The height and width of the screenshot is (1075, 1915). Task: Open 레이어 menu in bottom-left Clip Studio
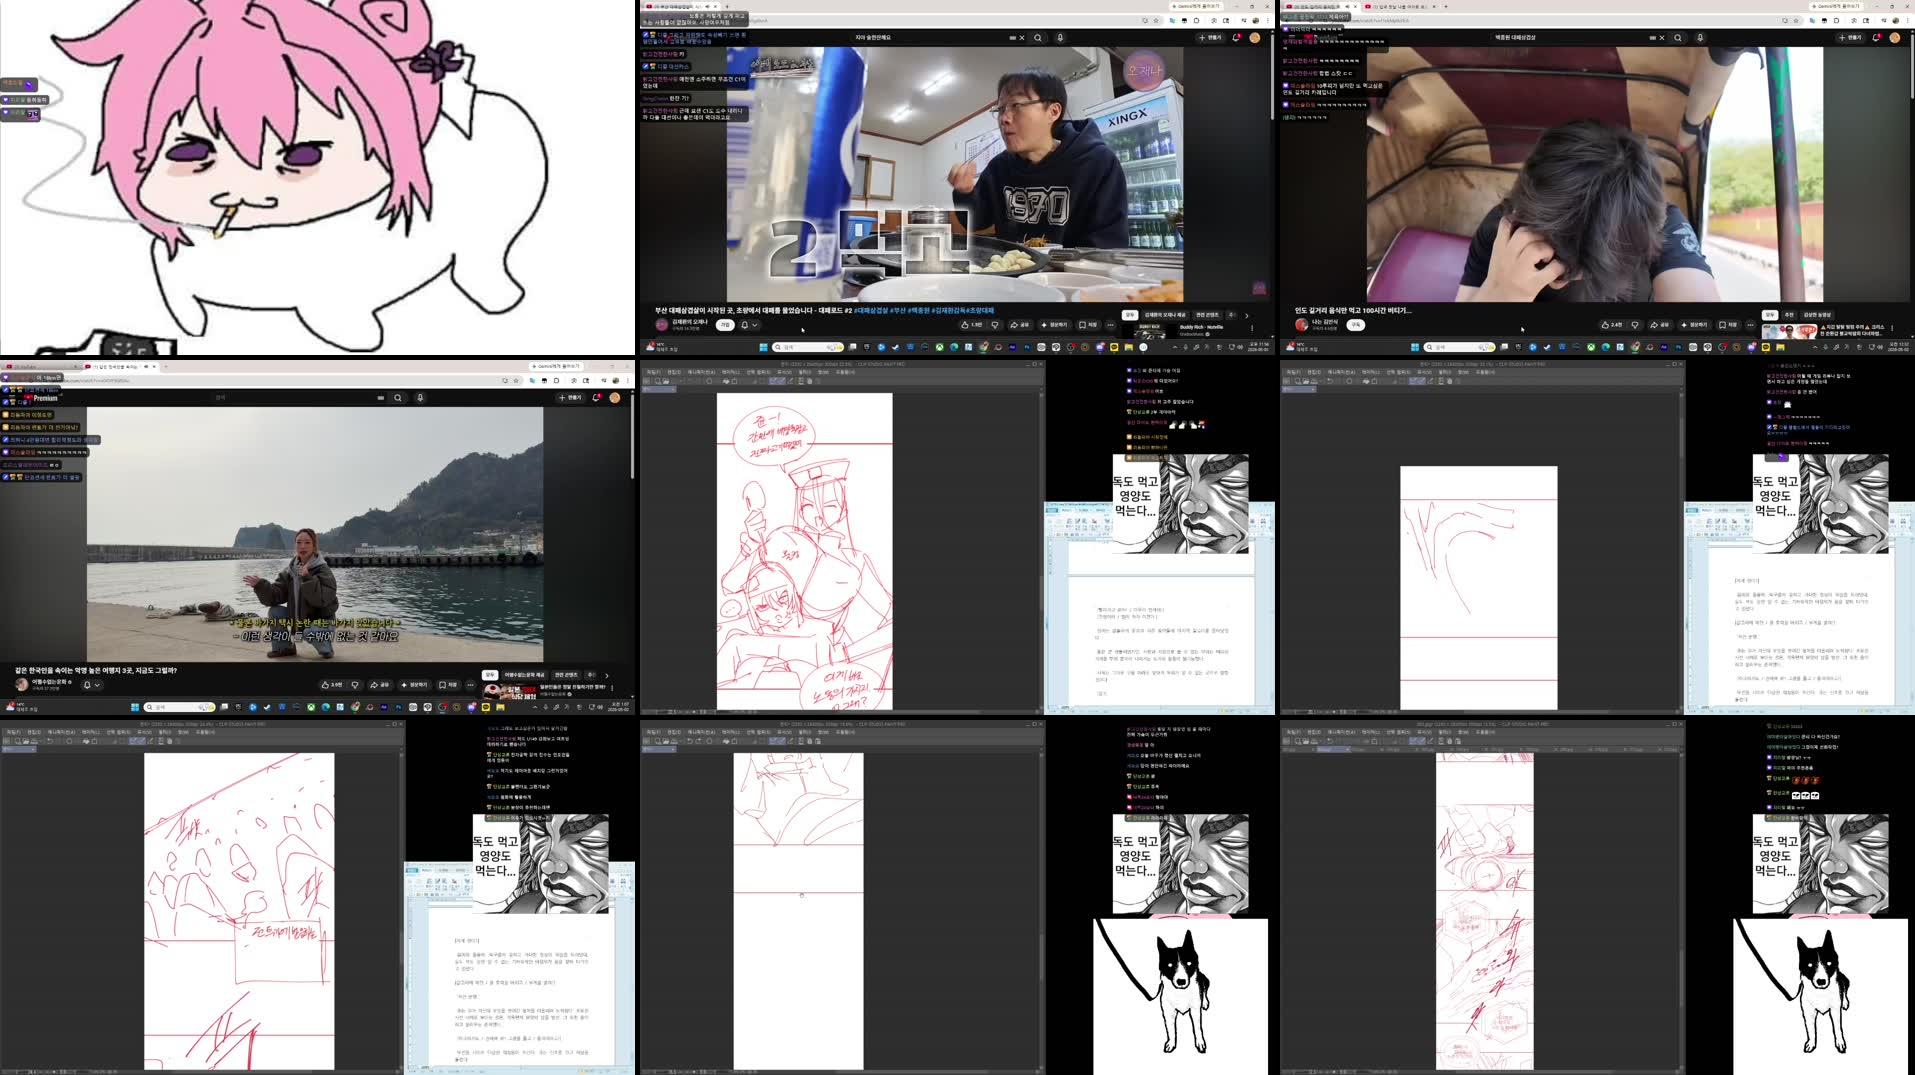tap(91, 732)
